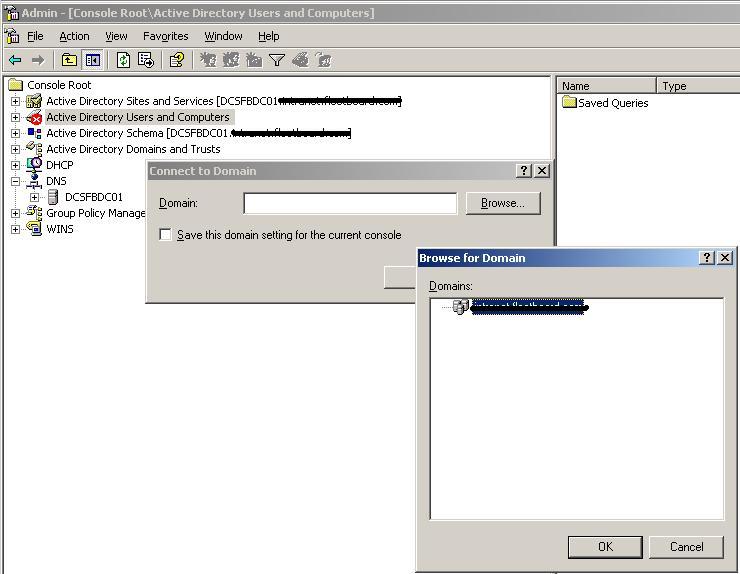Image resolution: width=740 pixels, height=574 pixels.
Task: Click the Refresh toolbar icon
Action: coord(123,60)
